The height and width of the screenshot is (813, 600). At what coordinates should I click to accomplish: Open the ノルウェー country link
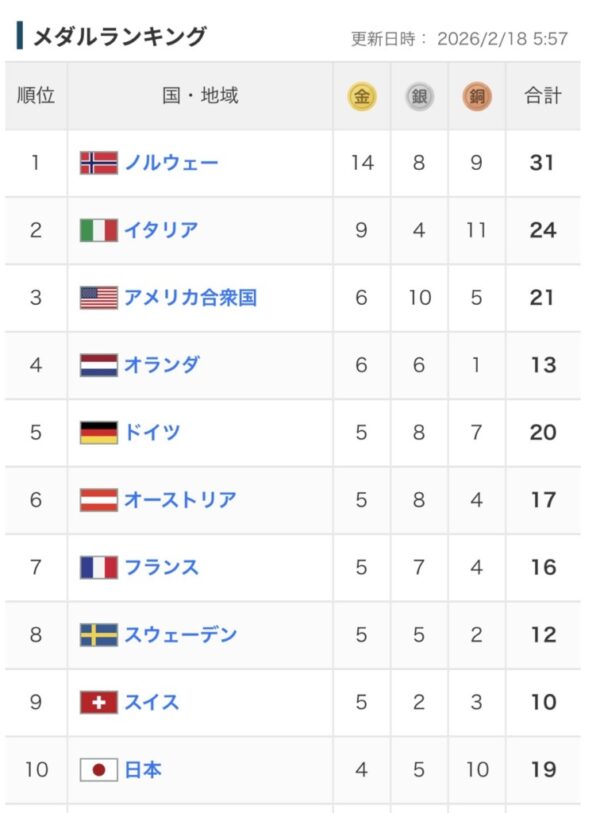click(171, 163)
